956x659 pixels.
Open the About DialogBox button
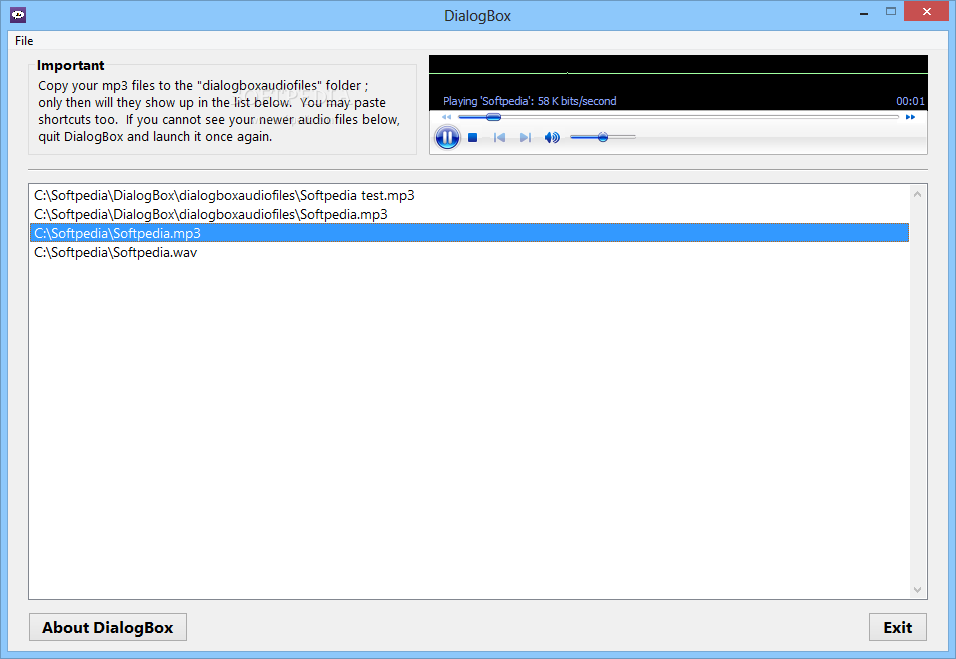point(108,627)
